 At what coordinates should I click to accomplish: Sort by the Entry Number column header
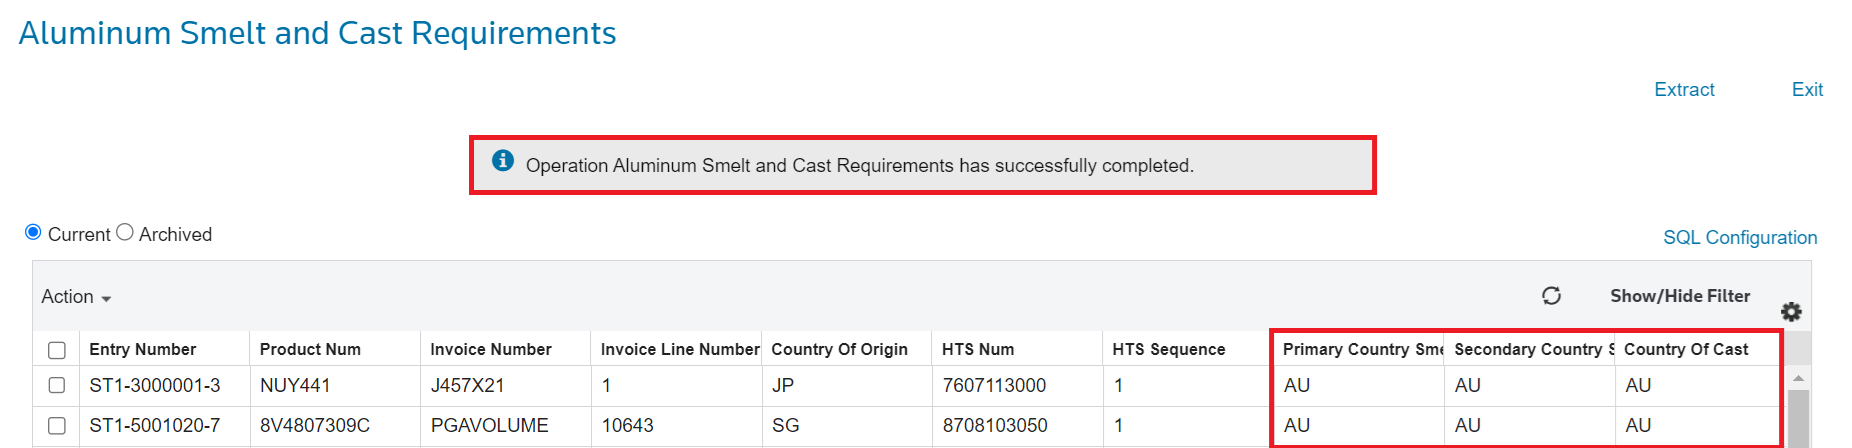[142, 349]
